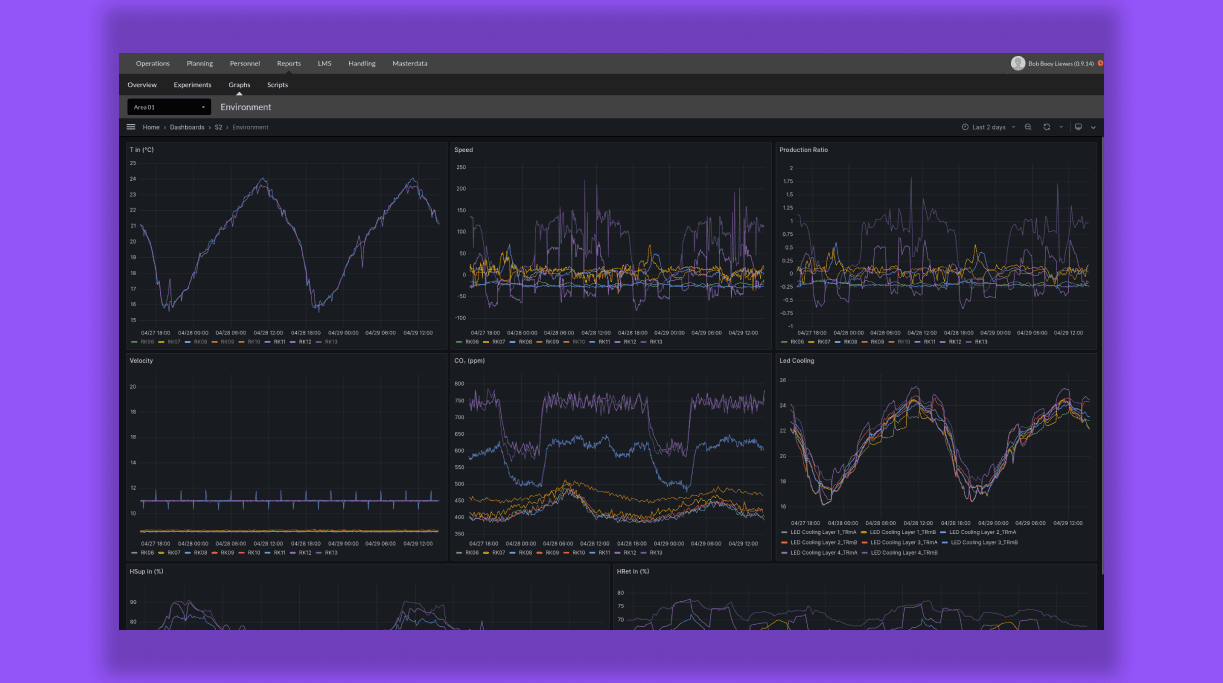
Task: Toggle LED Cooling Layer 3_TRmB series
Action: 984,542
